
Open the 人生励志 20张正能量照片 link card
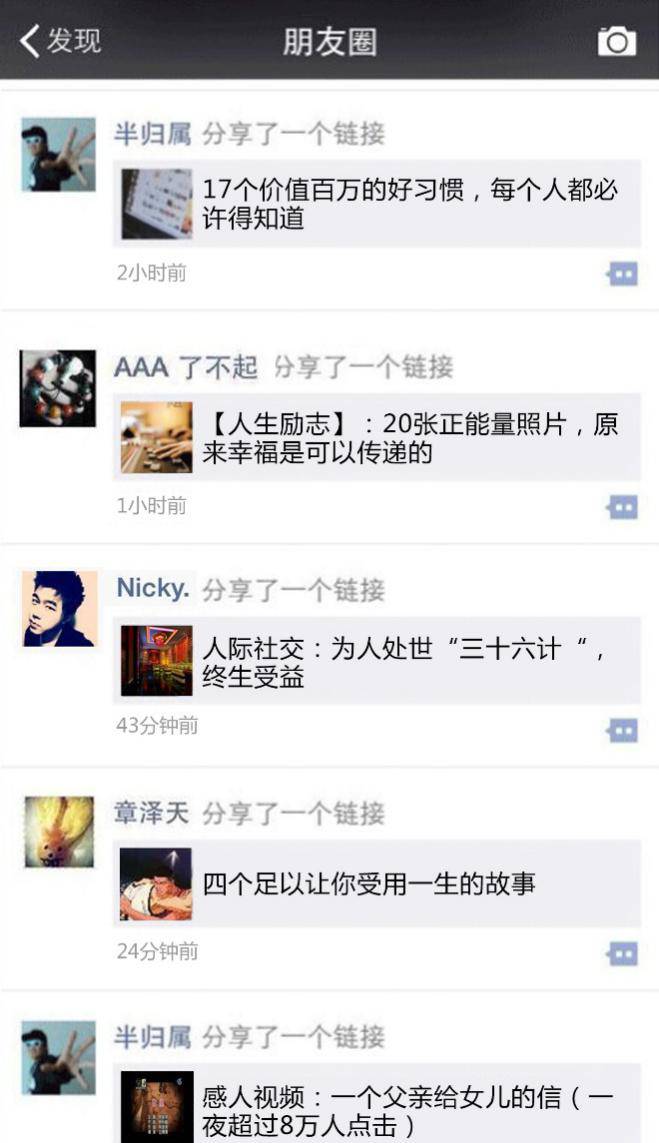(x=377, y=437)
